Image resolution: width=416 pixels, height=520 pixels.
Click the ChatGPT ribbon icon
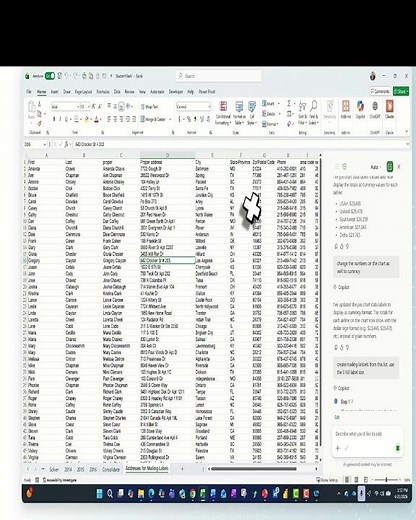[x=375, y=107]
